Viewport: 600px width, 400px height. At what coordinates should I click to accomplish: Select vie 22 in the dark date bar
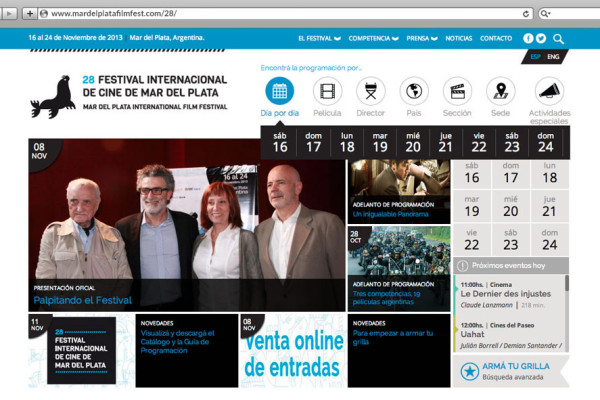coord(479,142)
